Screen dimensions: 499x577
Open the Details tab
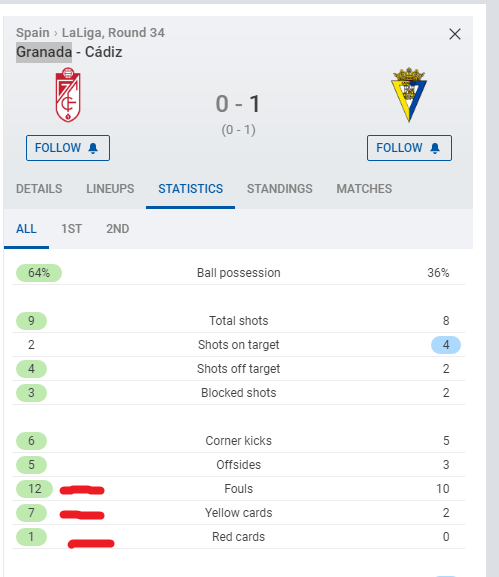click(x=39, y=189)
